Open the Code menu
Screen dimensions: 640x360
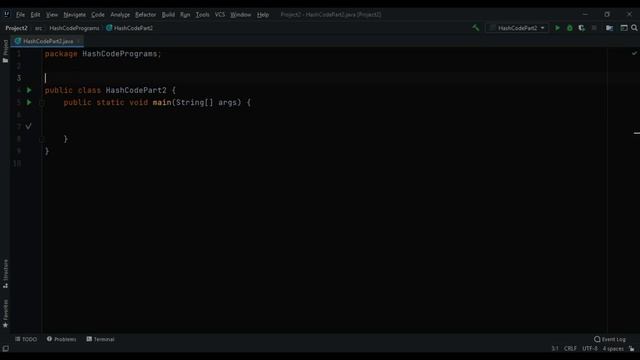98,15
